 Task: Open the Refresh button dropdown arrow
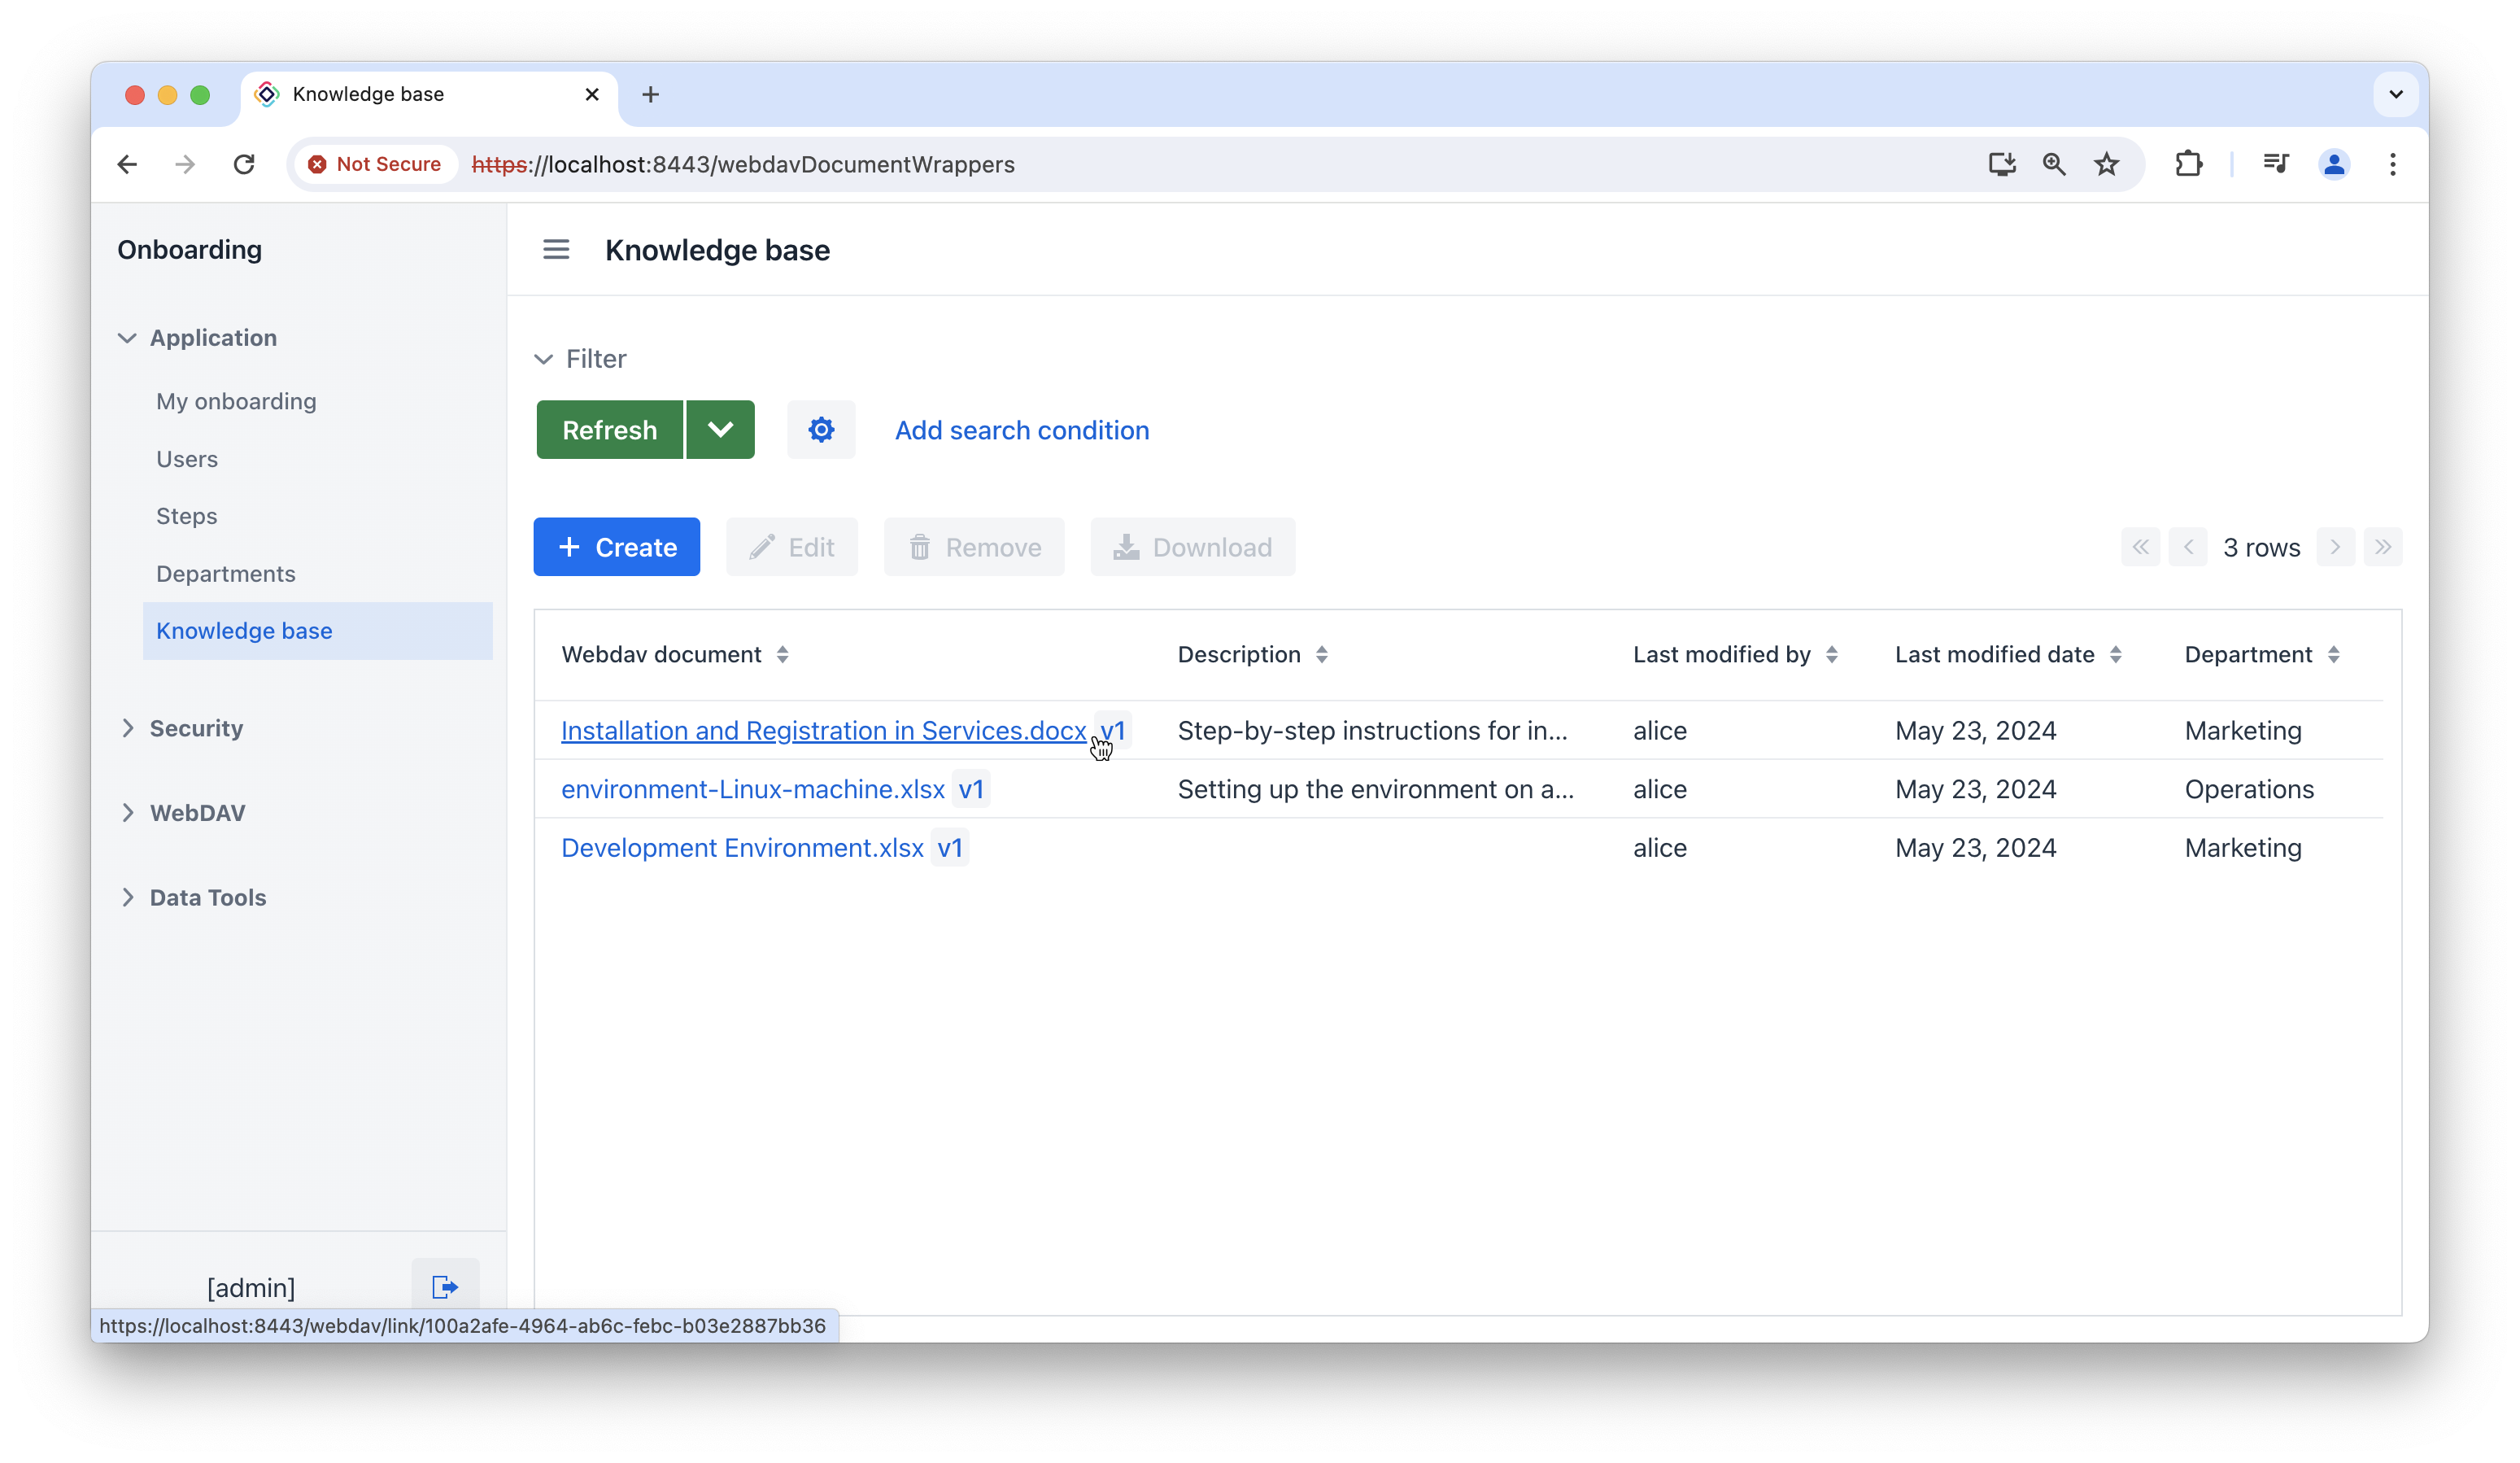(720, 429)
